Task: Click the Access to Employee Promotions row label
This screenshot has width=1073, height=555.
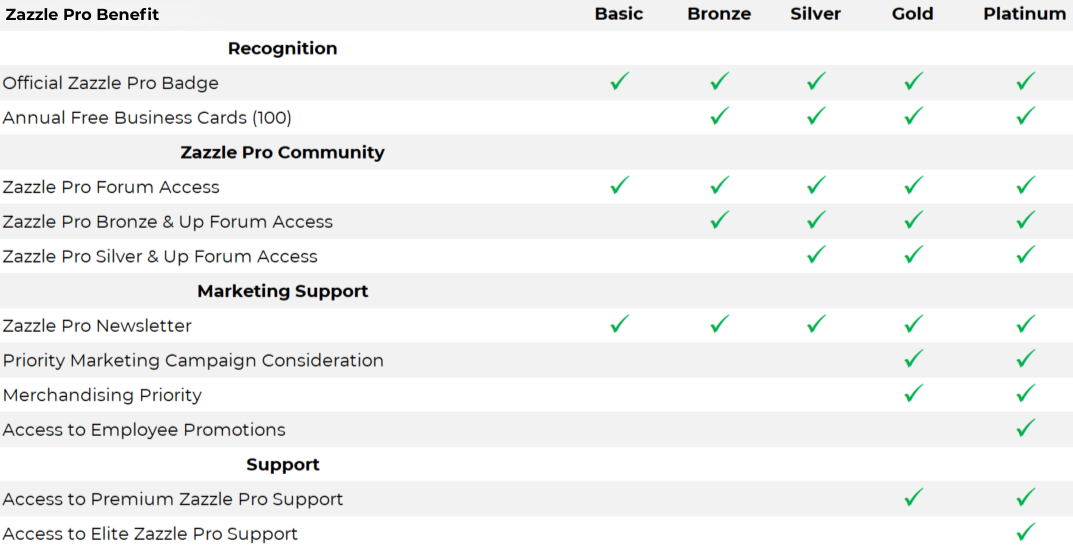Action: pos(144,430)
